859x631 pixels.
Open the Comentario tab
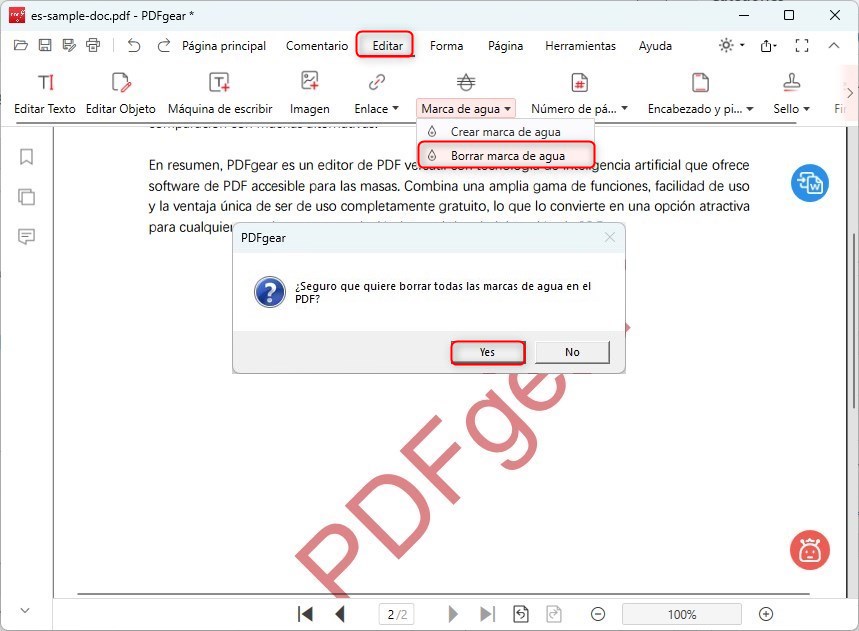pyautogui.click(x=317, y=46)
